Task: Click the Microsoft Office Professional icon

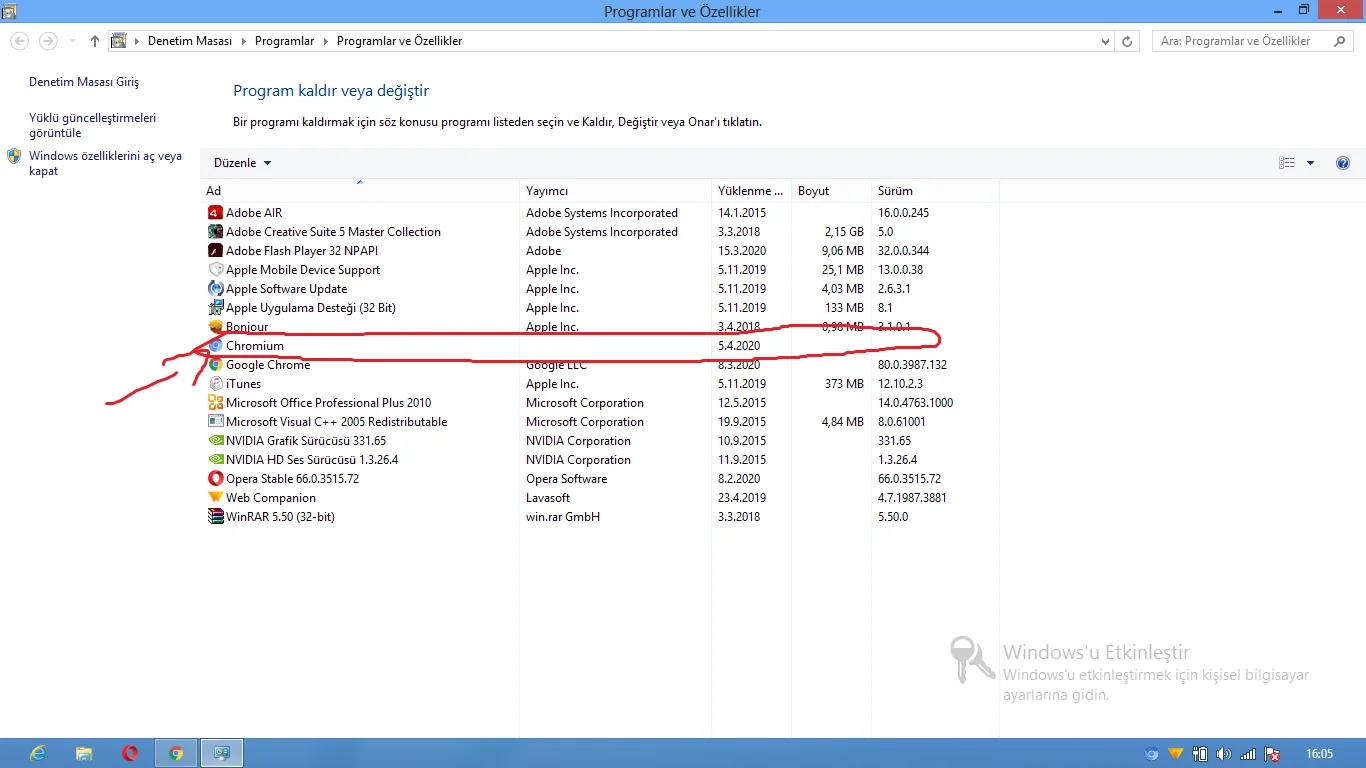Action: [x=215, y=403]
